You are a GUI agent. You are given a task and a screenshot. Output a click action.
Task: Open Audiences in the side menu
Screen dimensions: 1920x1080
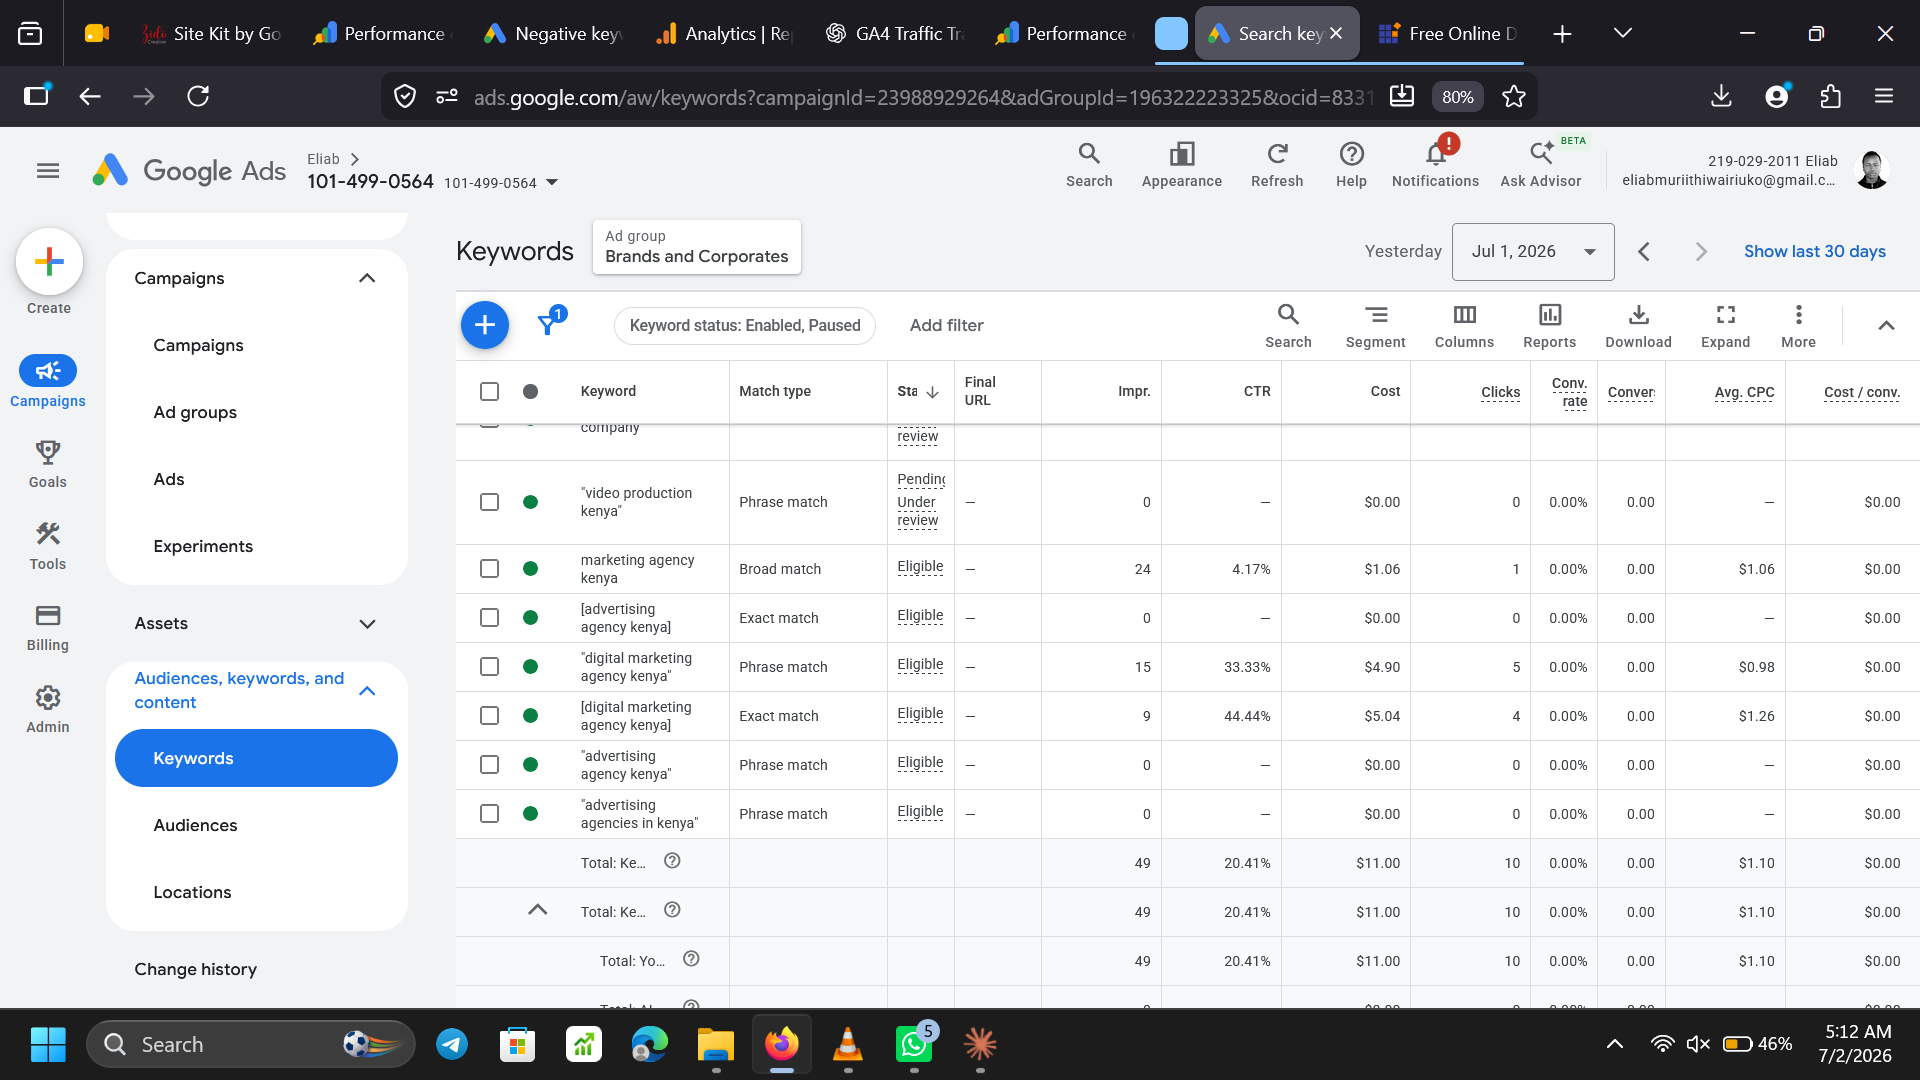(x=195, y=825)
